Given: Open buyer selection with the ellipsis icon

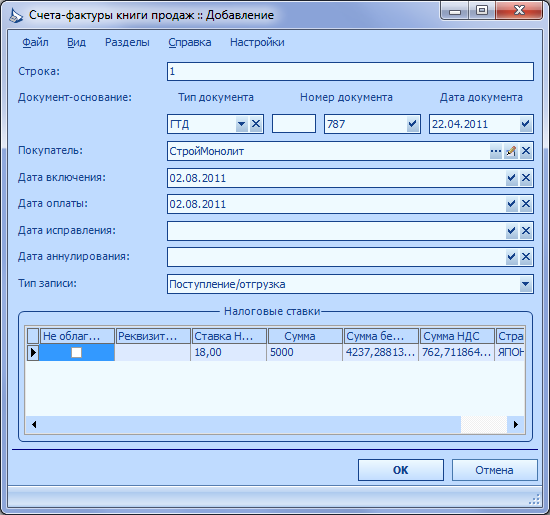Looking at the screenshot, I should (x=496, y=151).
